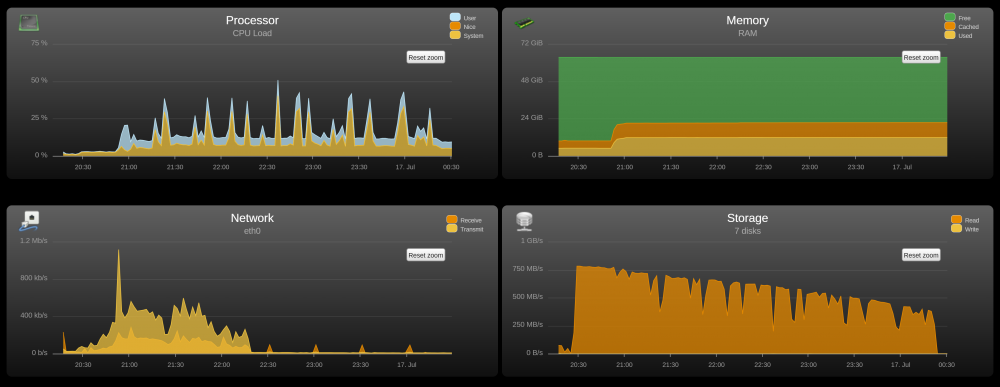This screenshot has height=387, width=1000.
Task: Click the Memory panel RAM stick icon
Action: pos(524,23)
